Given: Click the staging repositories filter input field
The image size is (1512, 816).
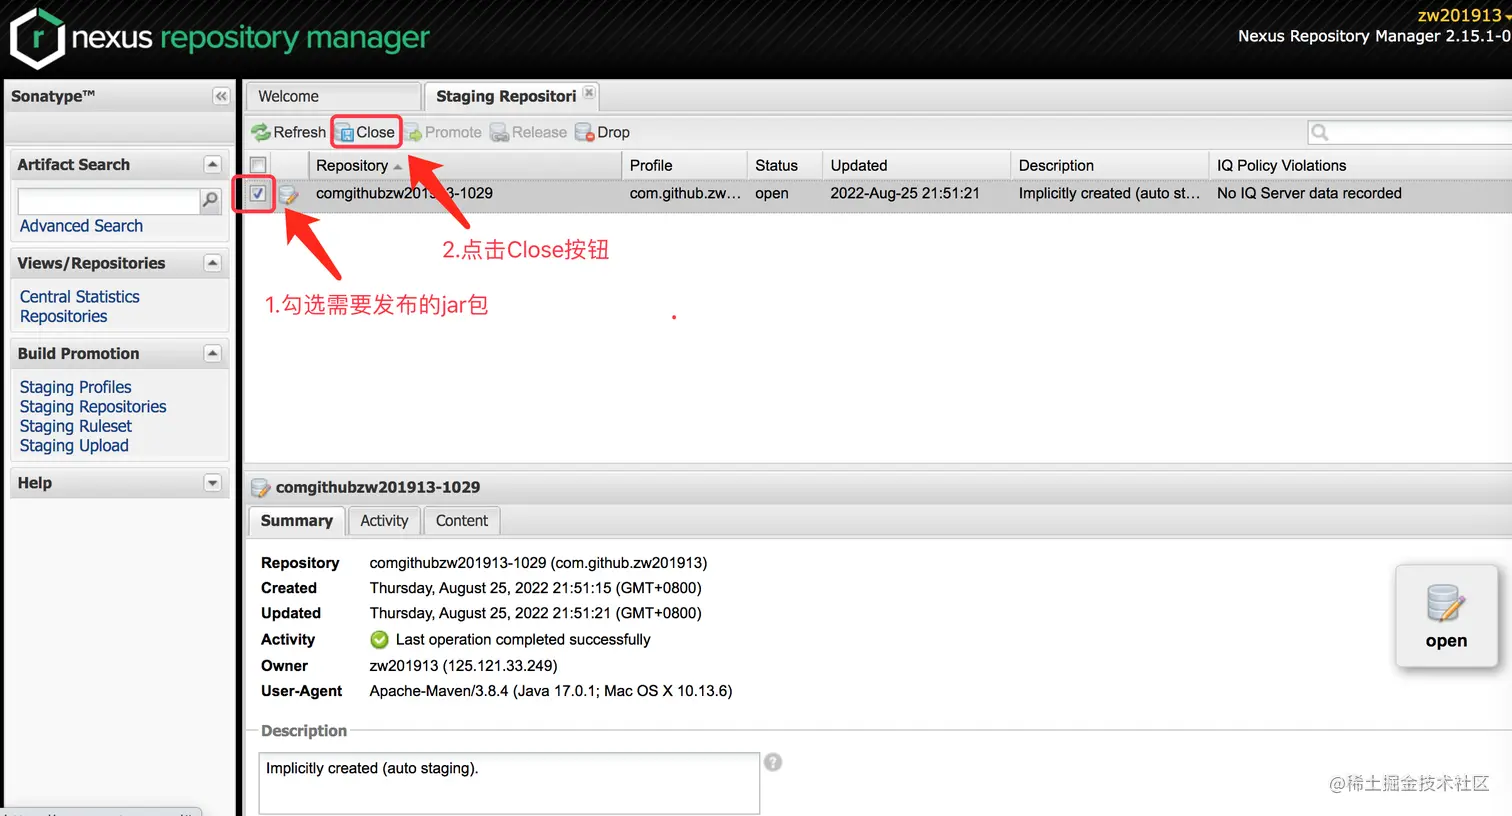Looking at the screenshot, I should [1419, 132].
